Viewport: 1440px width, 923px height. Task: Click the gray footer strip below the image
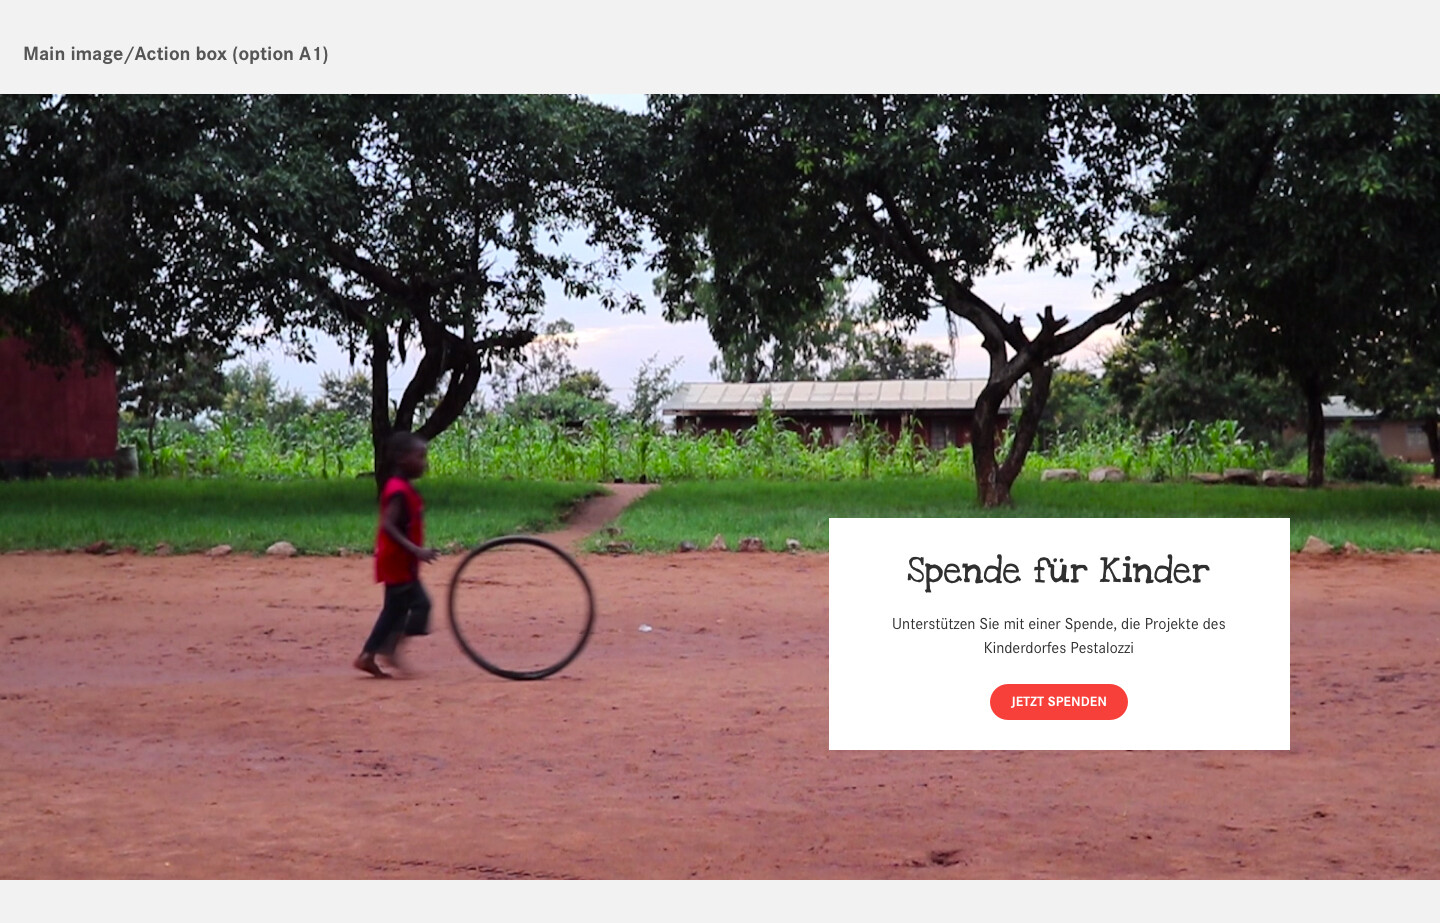pyautogui.click(x=720, y=901)
